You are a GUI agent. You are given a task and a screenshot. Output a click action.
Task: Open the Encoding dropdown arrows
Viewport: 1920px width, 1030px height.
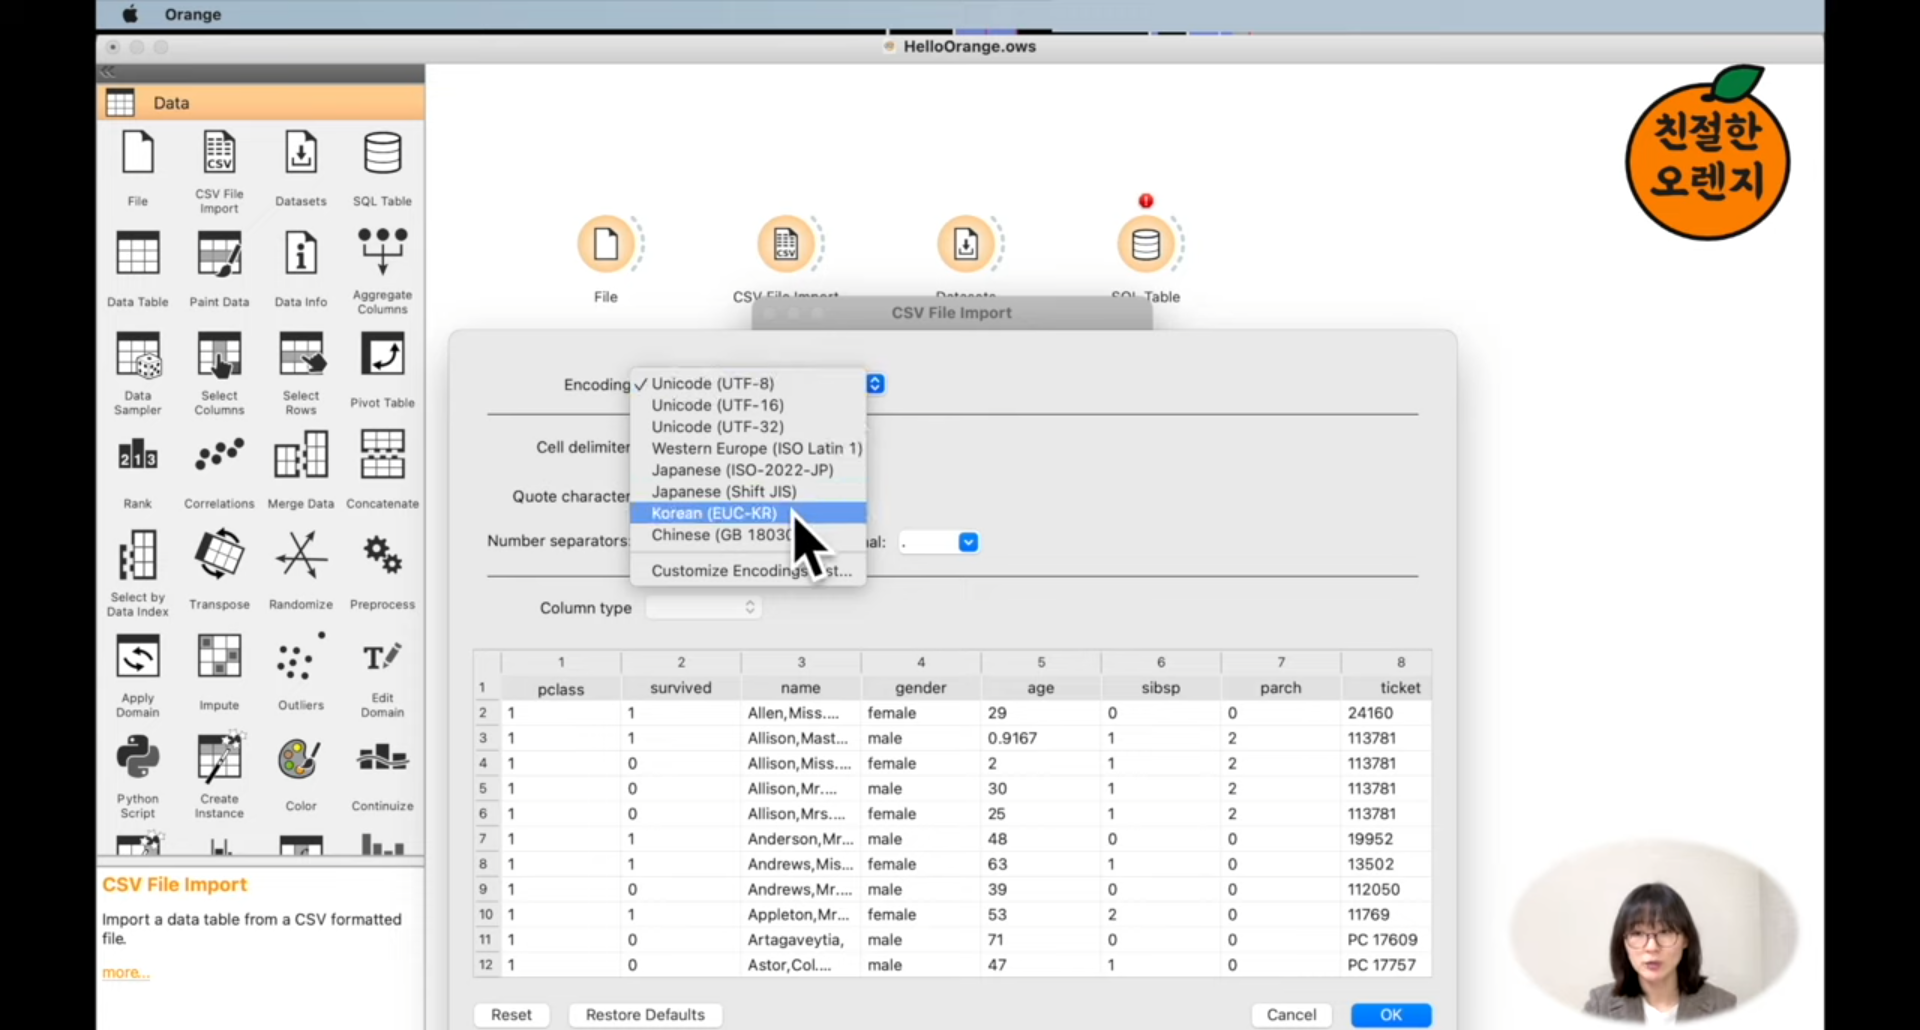point(875,384)
